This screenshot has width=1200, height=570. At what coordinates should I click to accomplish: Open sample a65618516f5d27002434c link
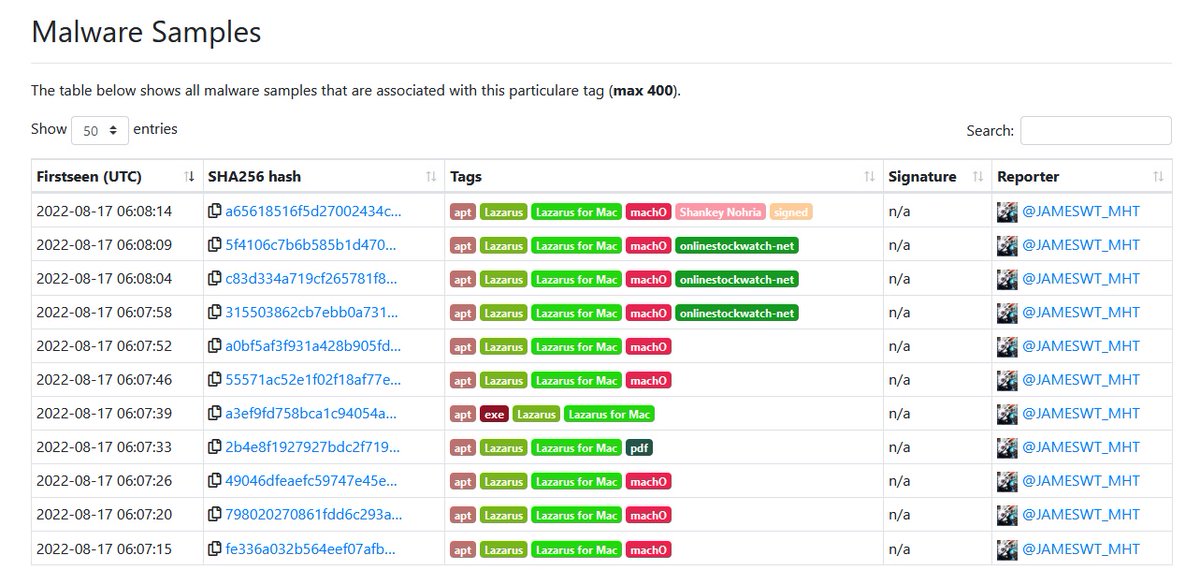(x=313, y=211)
